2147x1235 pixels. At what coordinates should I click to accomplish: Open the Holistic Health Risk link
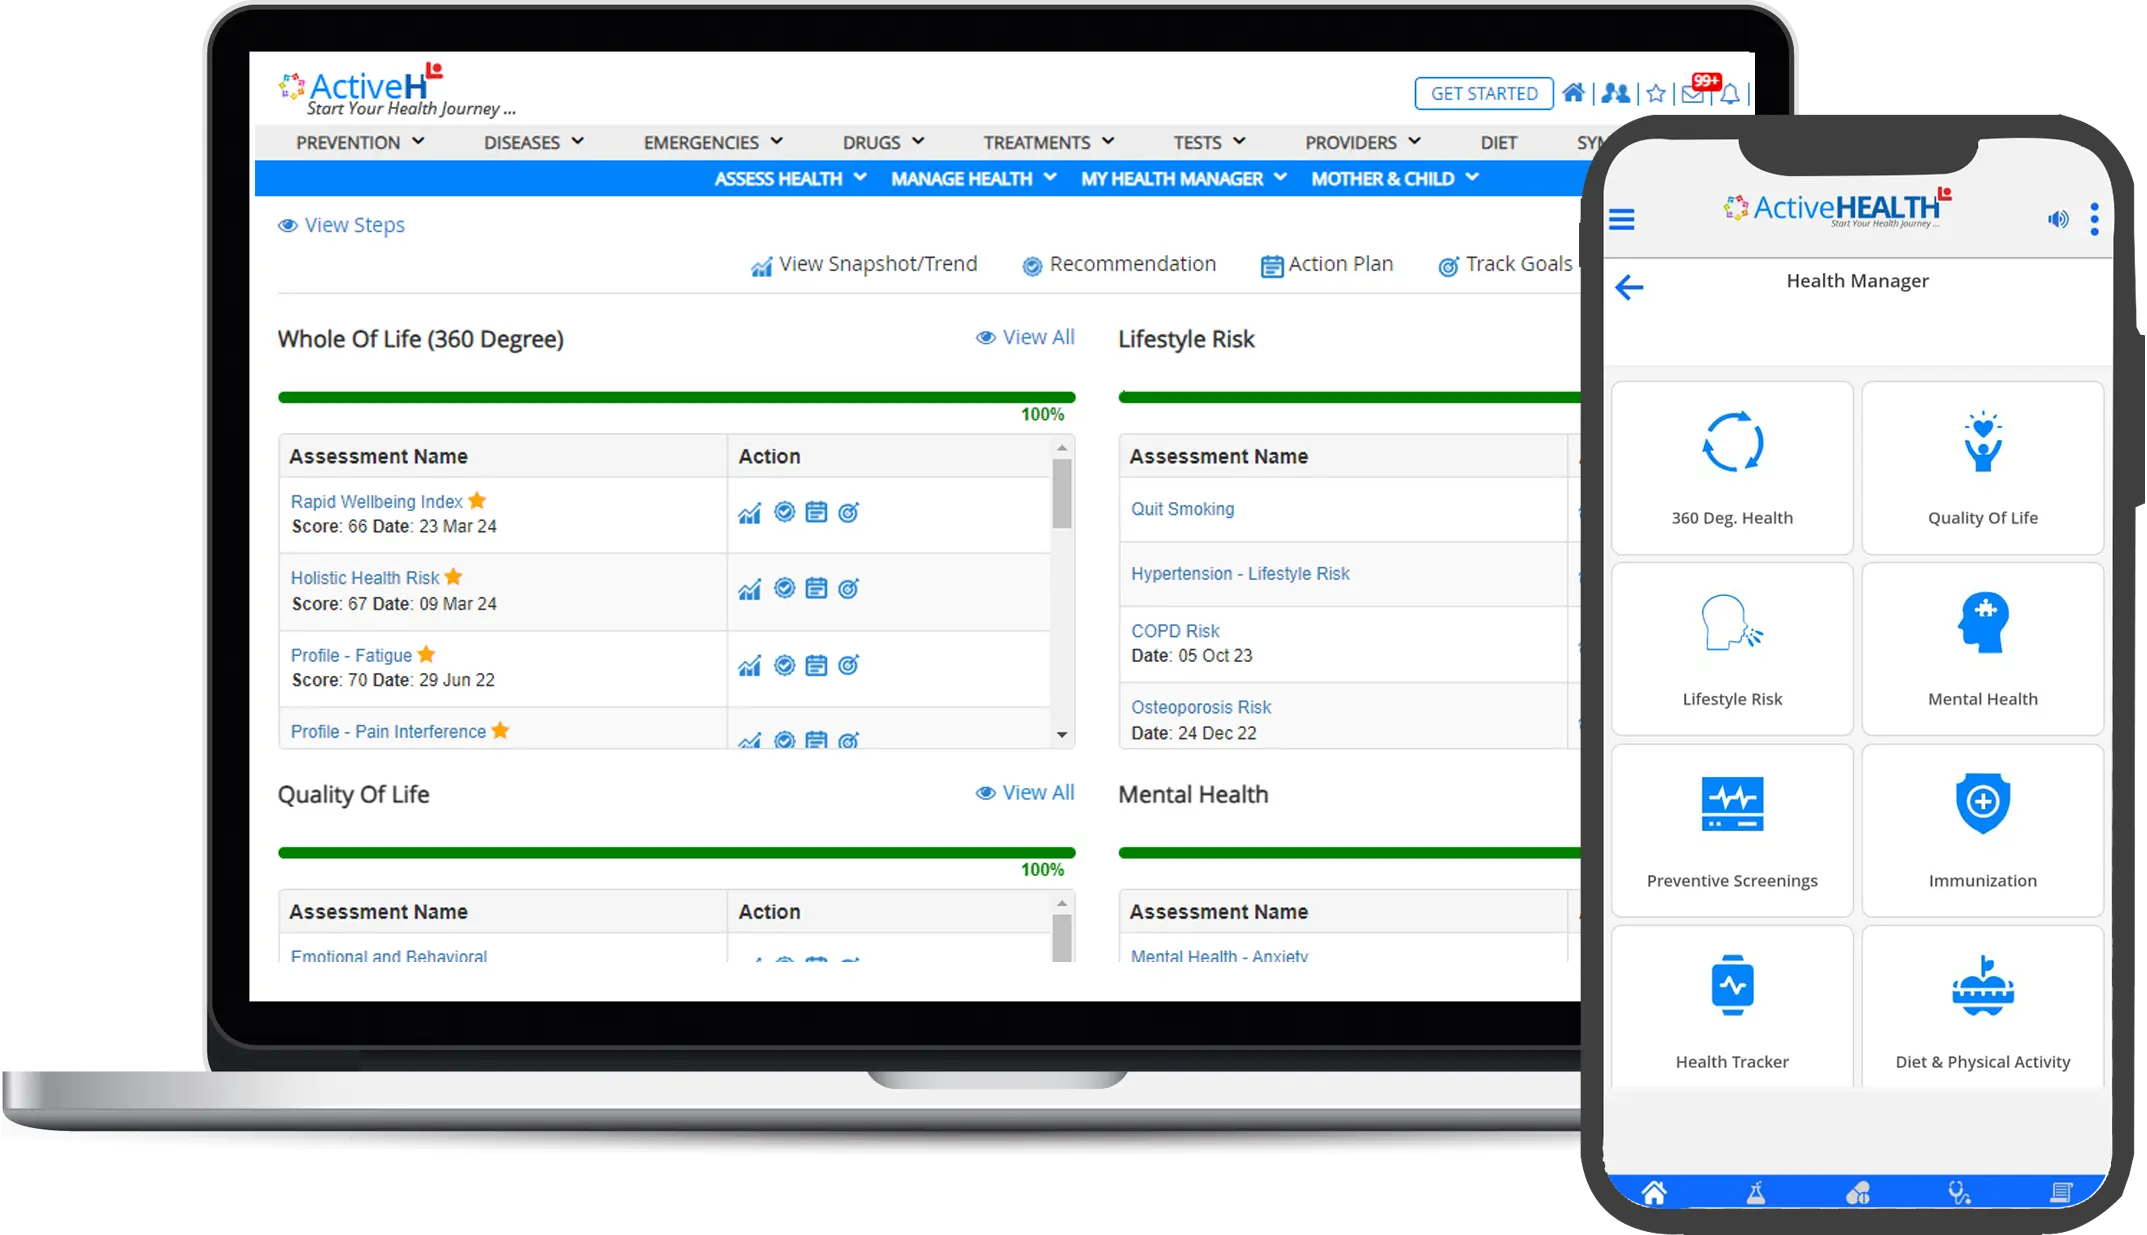[365, 577]
